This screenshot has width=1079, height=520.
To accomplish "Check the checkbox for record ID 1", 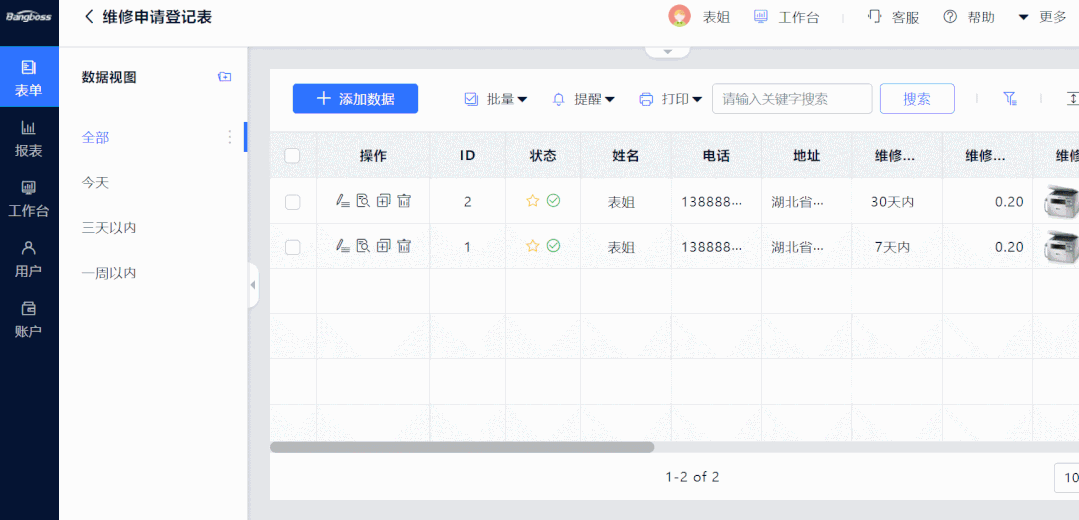I will (292, 247).
